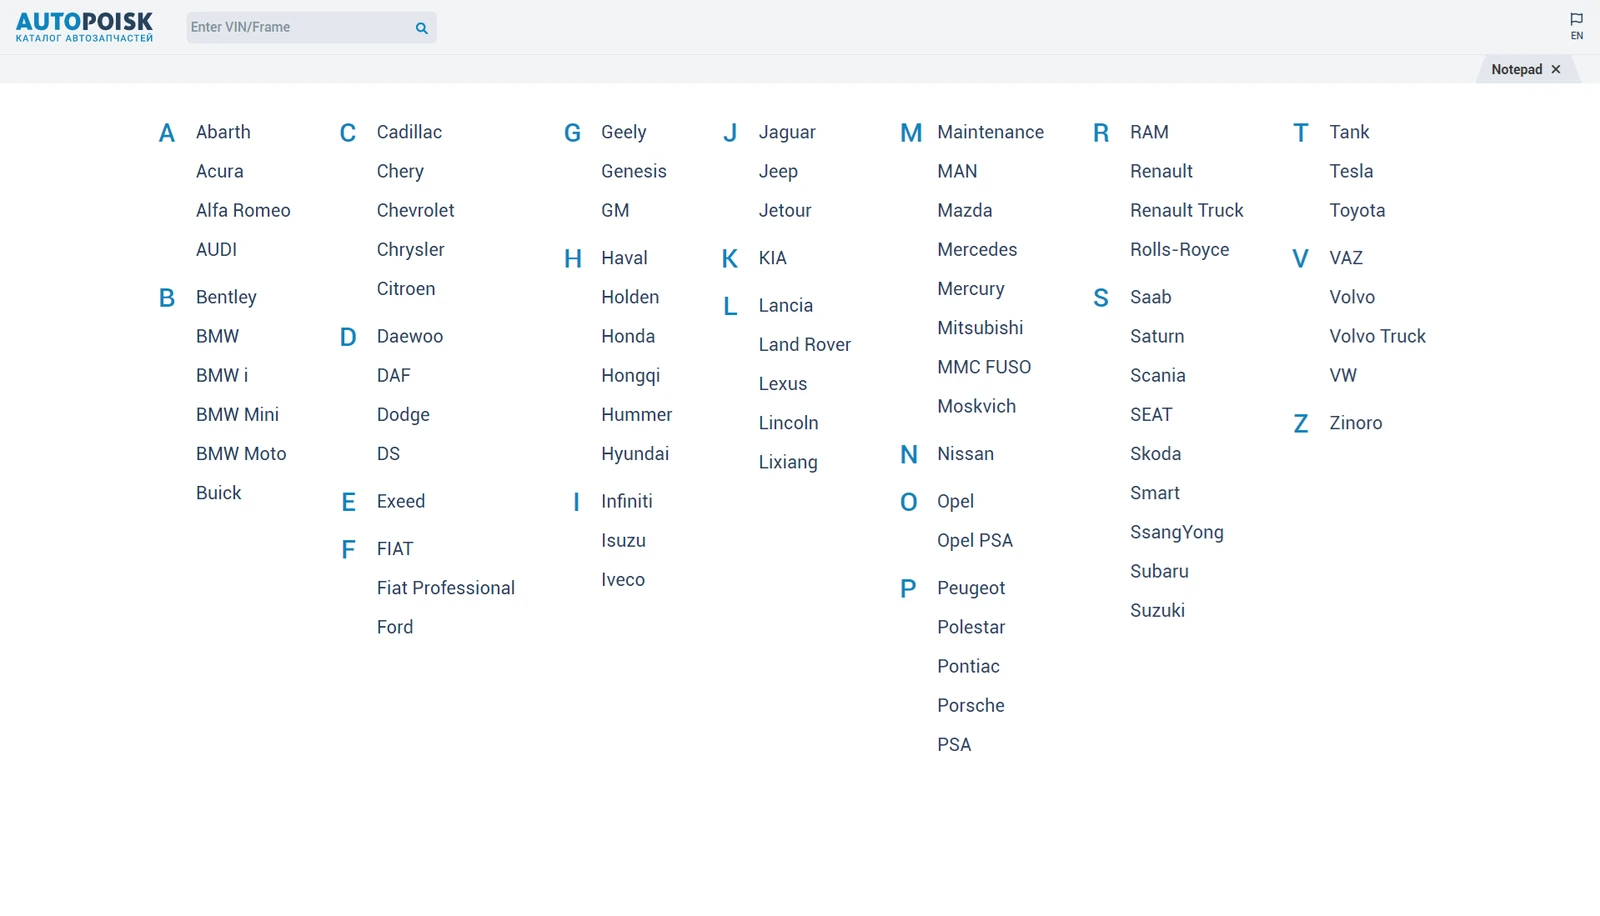Image resolution: width=1600 pixels, height=916 pixels.
Task: Select the Maintenance entry
Action: [990, 132]
